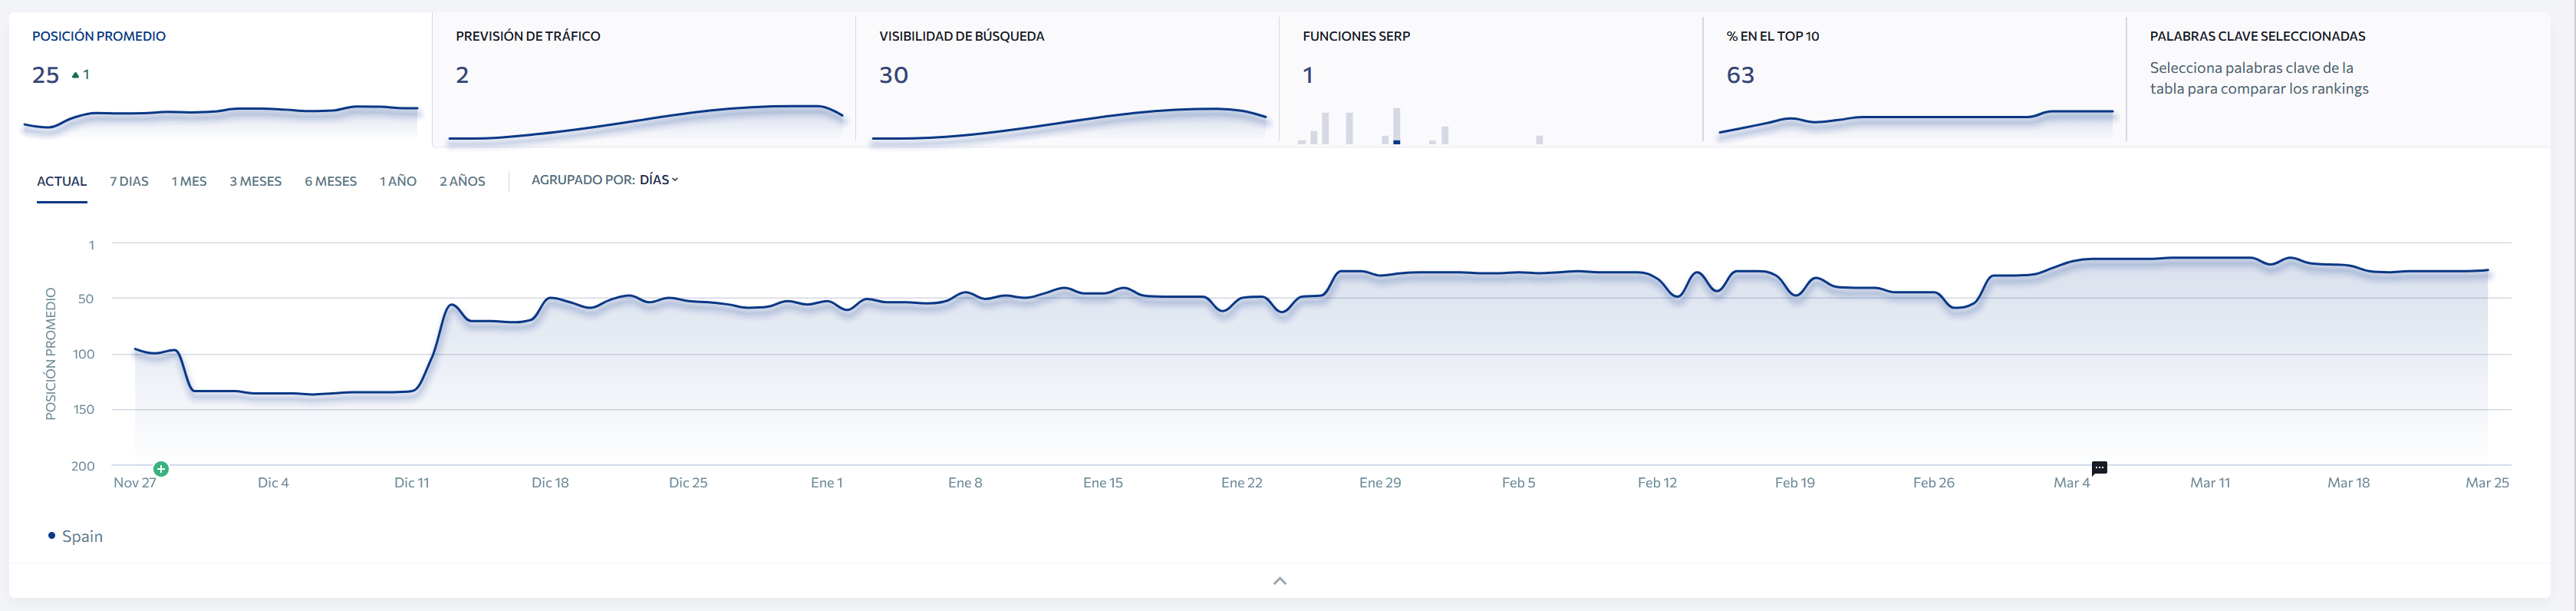Viewport: 2576px width, 611px height.
Task: Choose the 6 MESES range tab
Action: (x=331, y=181)
